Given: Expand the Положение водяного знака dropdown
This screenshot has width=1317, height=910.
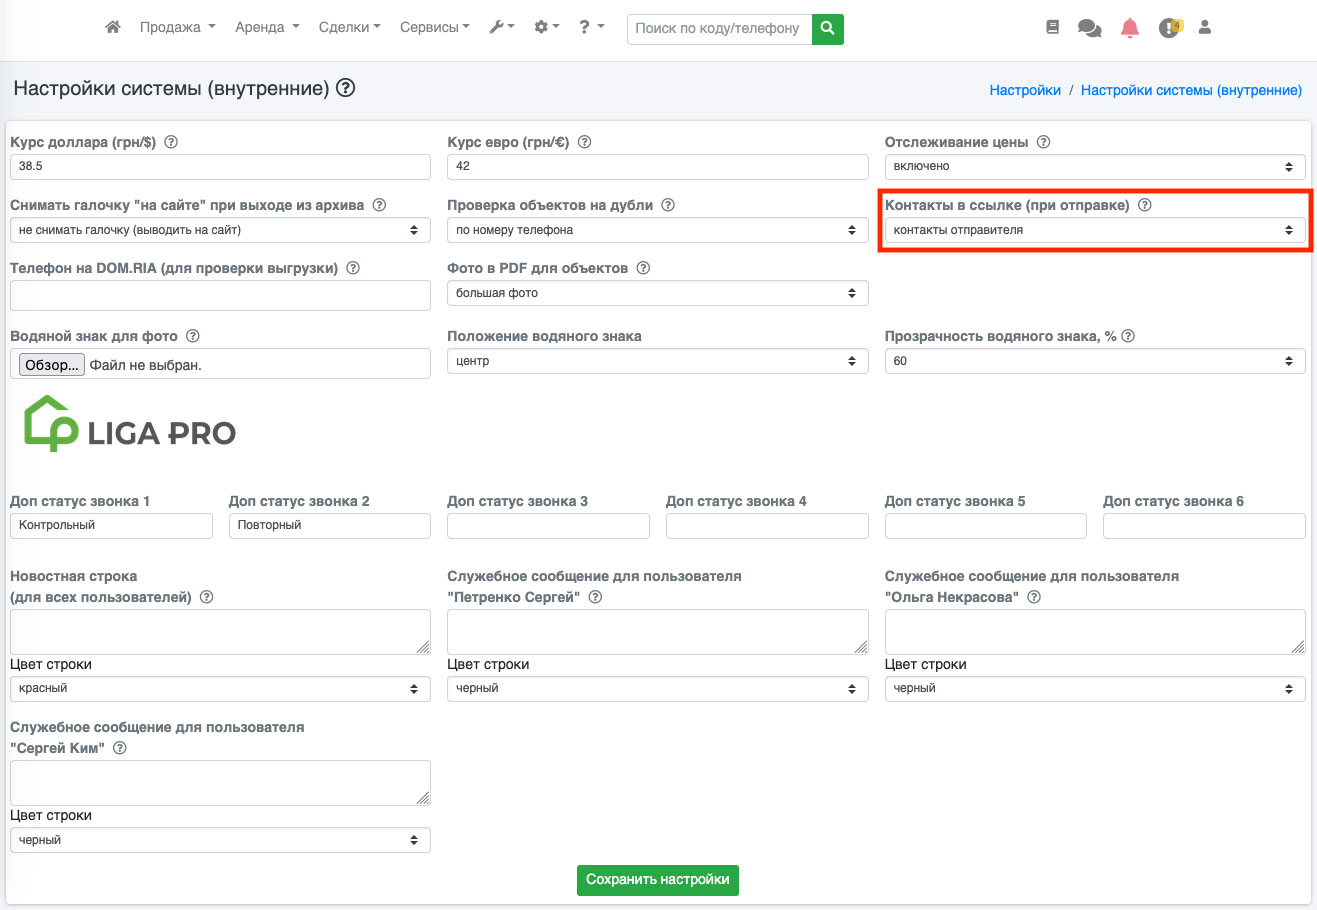Looking at the screenshot, I should [x=657, y=361].
